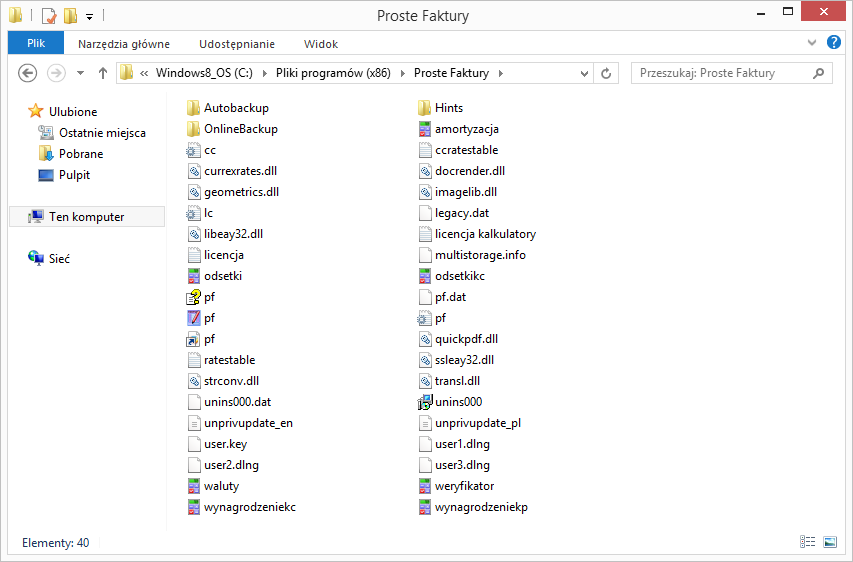The image size is (853, 562).
Task: Go back with the back arrow button
Action: (x=27, y=73)
